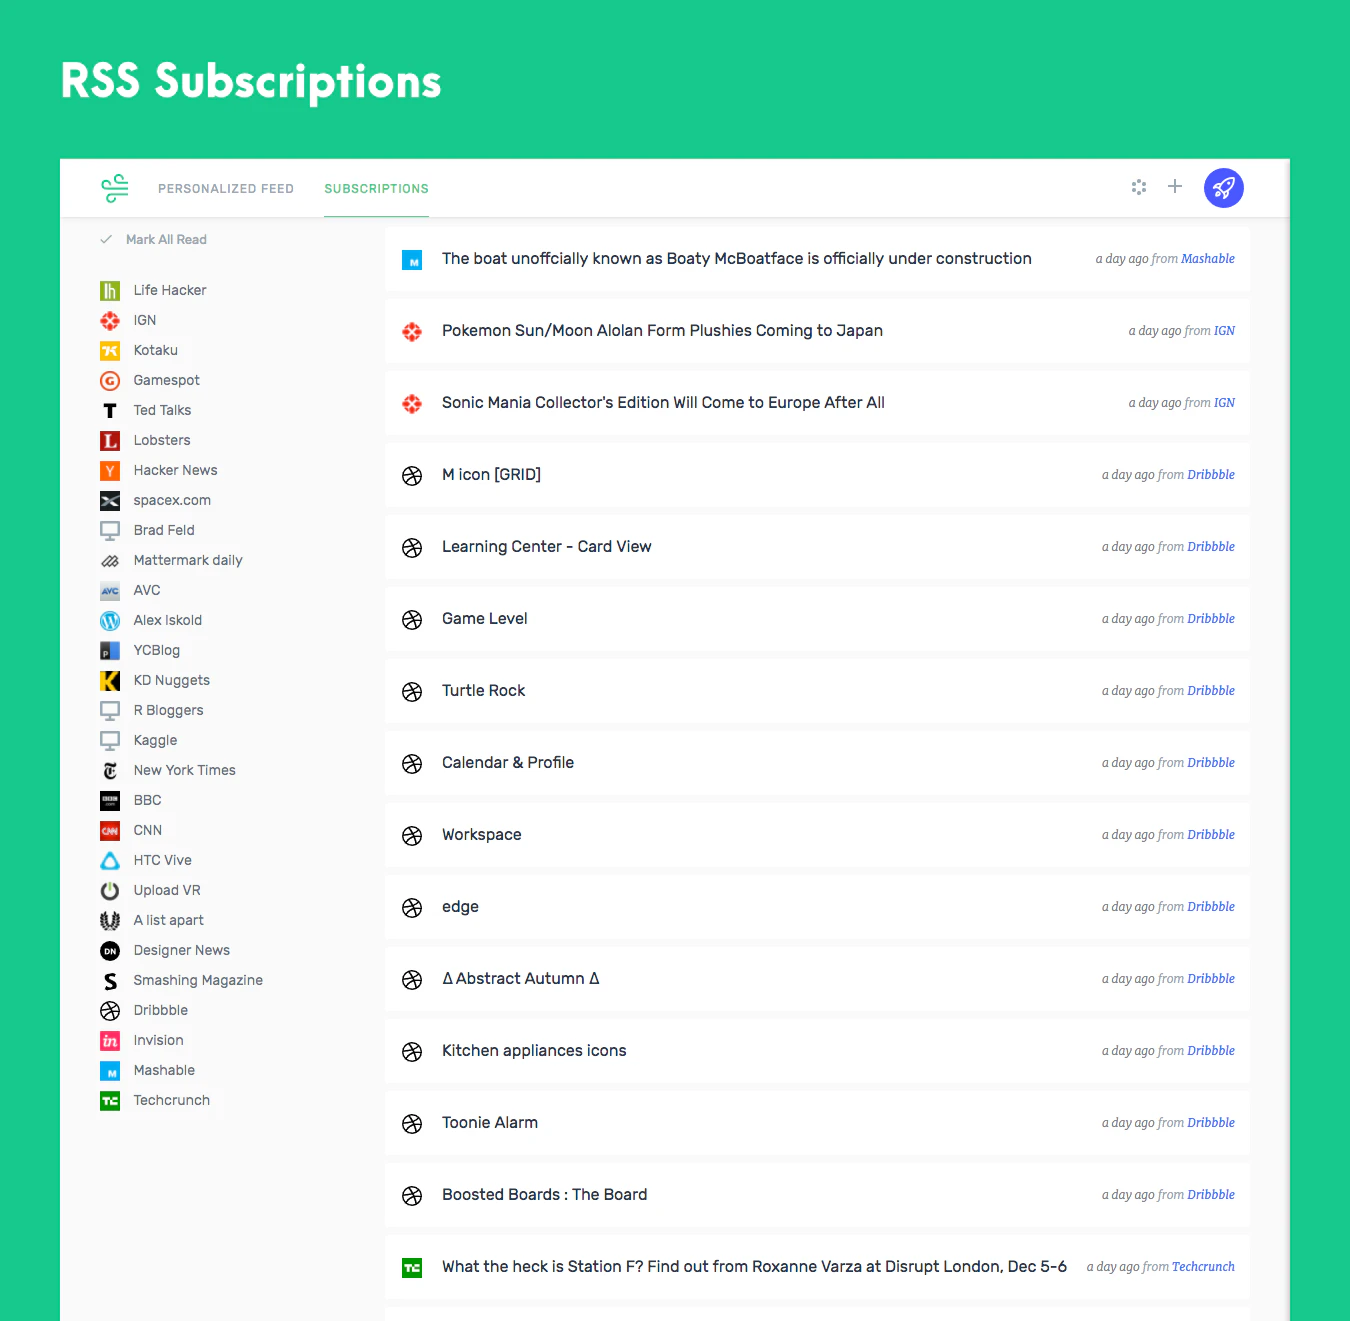Viewport: 1350px width, 1321px height.
Task: Open Hacker News feed in sidebar
Action: pyautogui.click(x=175, y=470)
